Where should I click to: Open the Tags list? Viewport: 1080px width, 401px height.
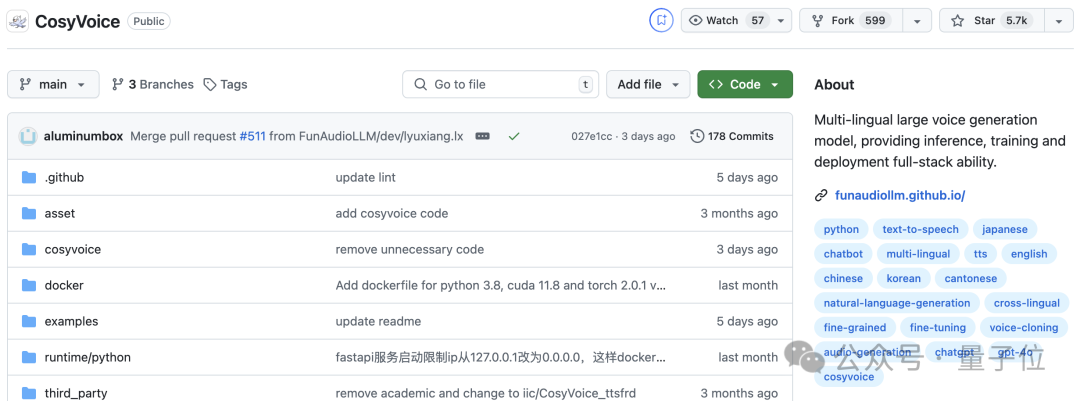pyautogui.click(x=225, y=85)
